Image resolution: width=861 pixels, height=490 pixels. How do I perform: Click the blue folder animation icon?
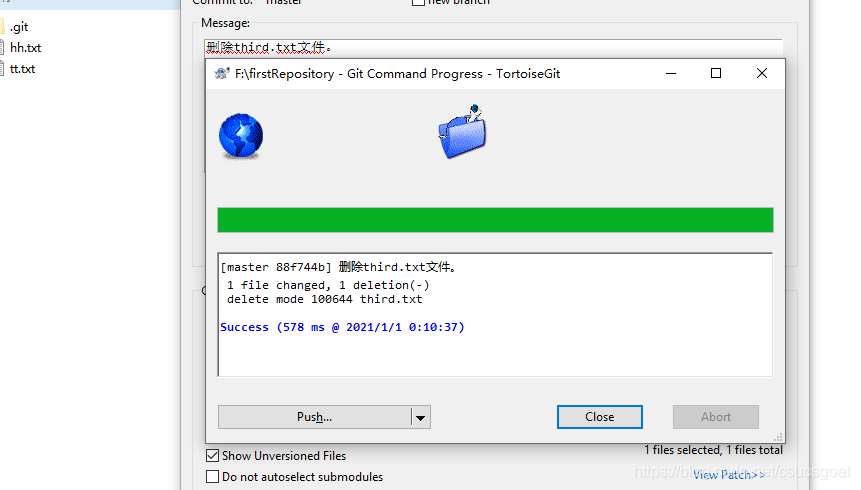coord(462,132)
